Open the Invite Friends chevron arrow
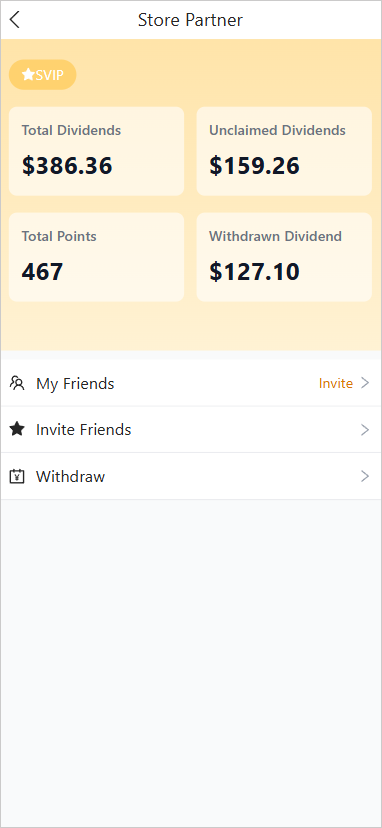Image resolution: width=382 pixels, height=828 pixels. [x=365, y=430]
